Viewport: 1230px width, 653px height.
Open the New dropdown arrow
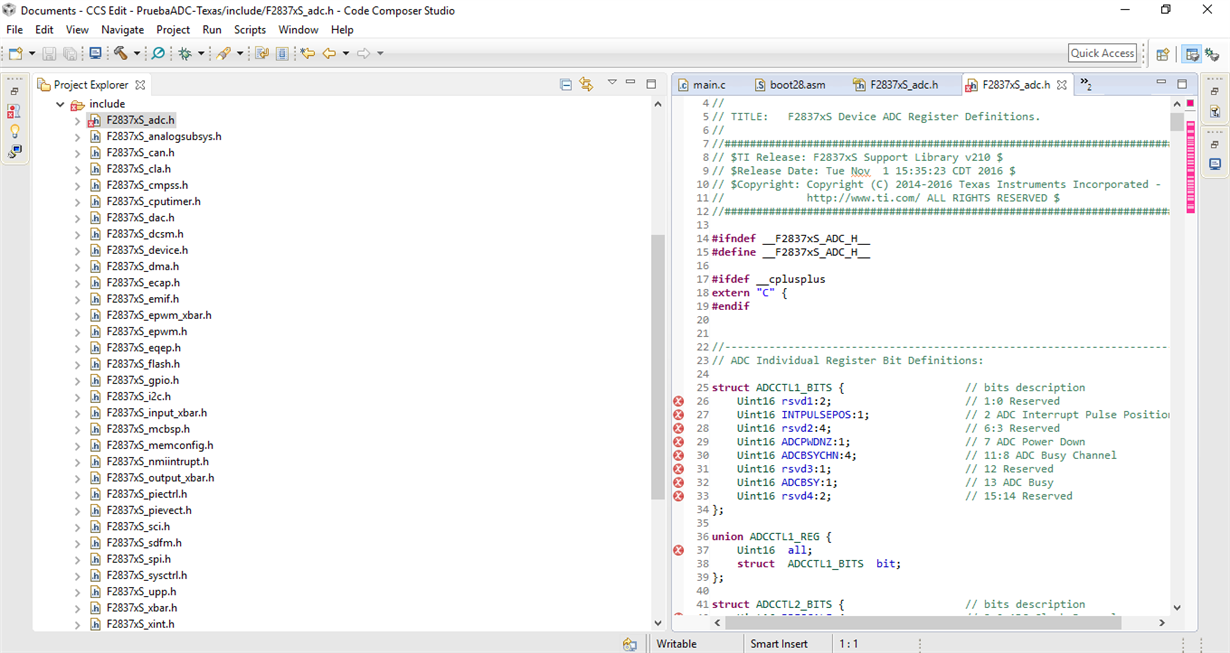(x=32, y=54)
